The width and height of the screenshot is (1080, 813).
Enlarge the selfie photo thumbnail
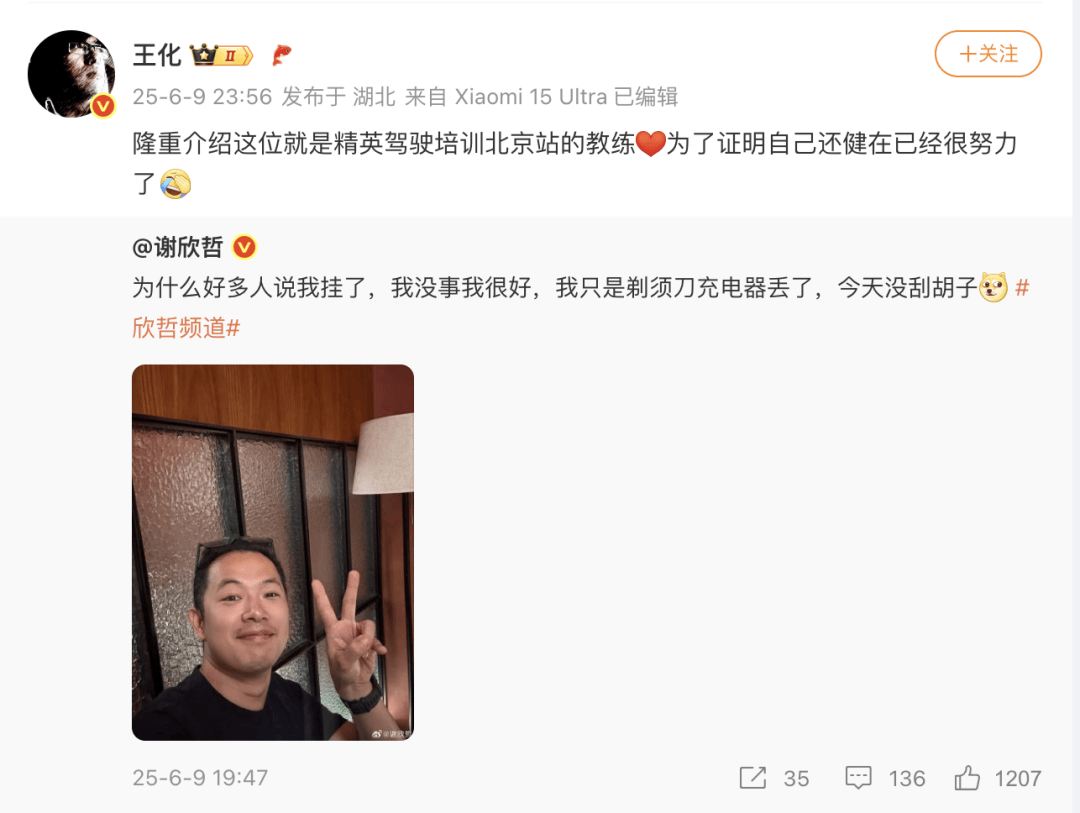[273, 553]
